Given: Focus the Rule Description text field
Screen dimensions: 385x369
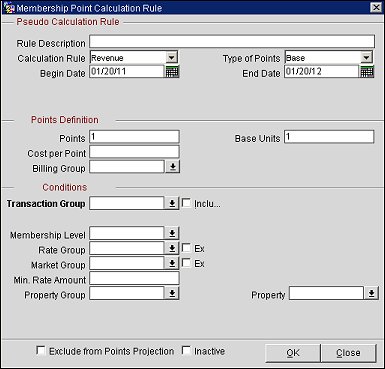Looking at the screenshot, I should tap(232, 42).
